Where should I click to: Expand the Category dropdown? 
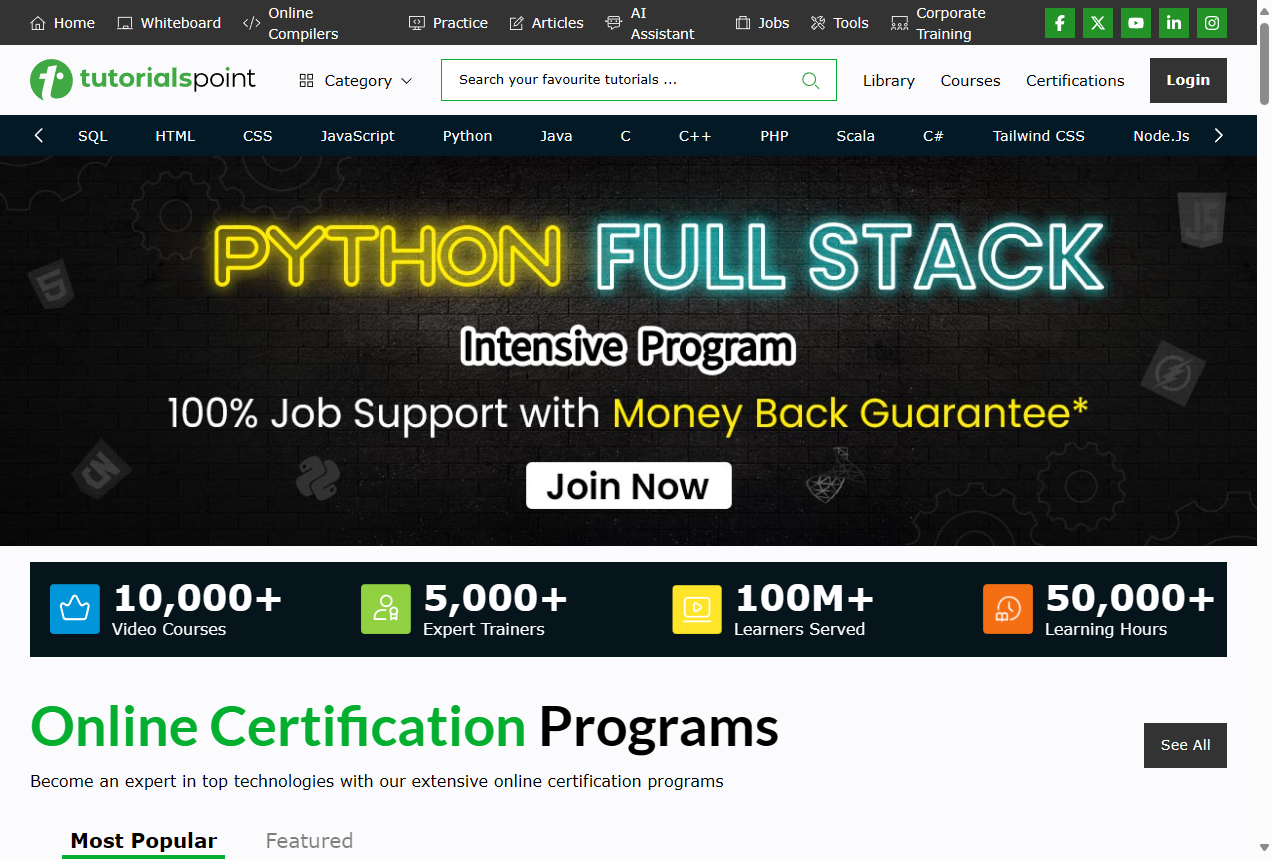[x=356, y=81]
